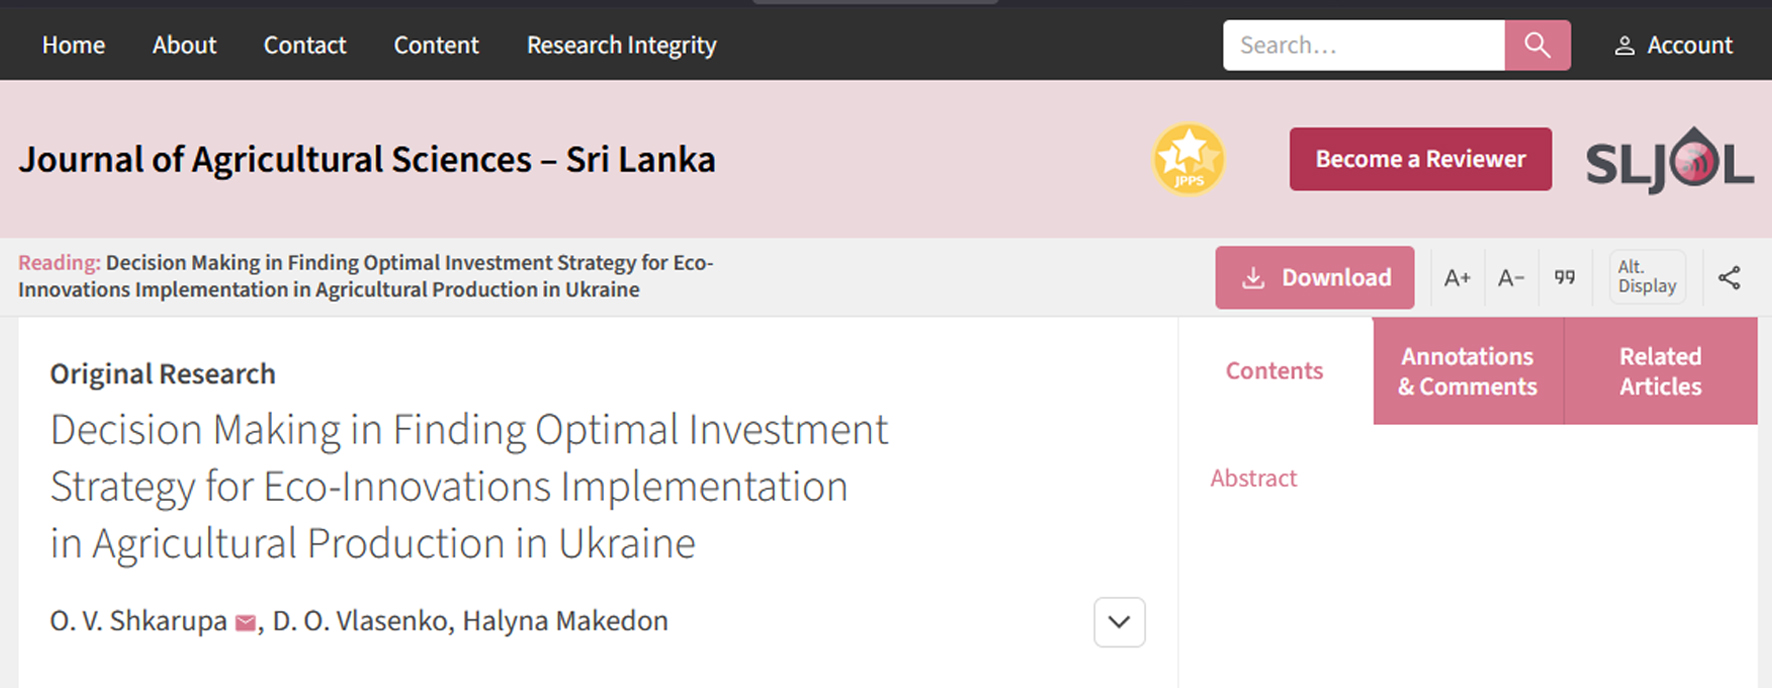Viewport: 1772px width, 688px height.
Task: Open the Research Integrity menu item
Action: (x=622, y=45)
